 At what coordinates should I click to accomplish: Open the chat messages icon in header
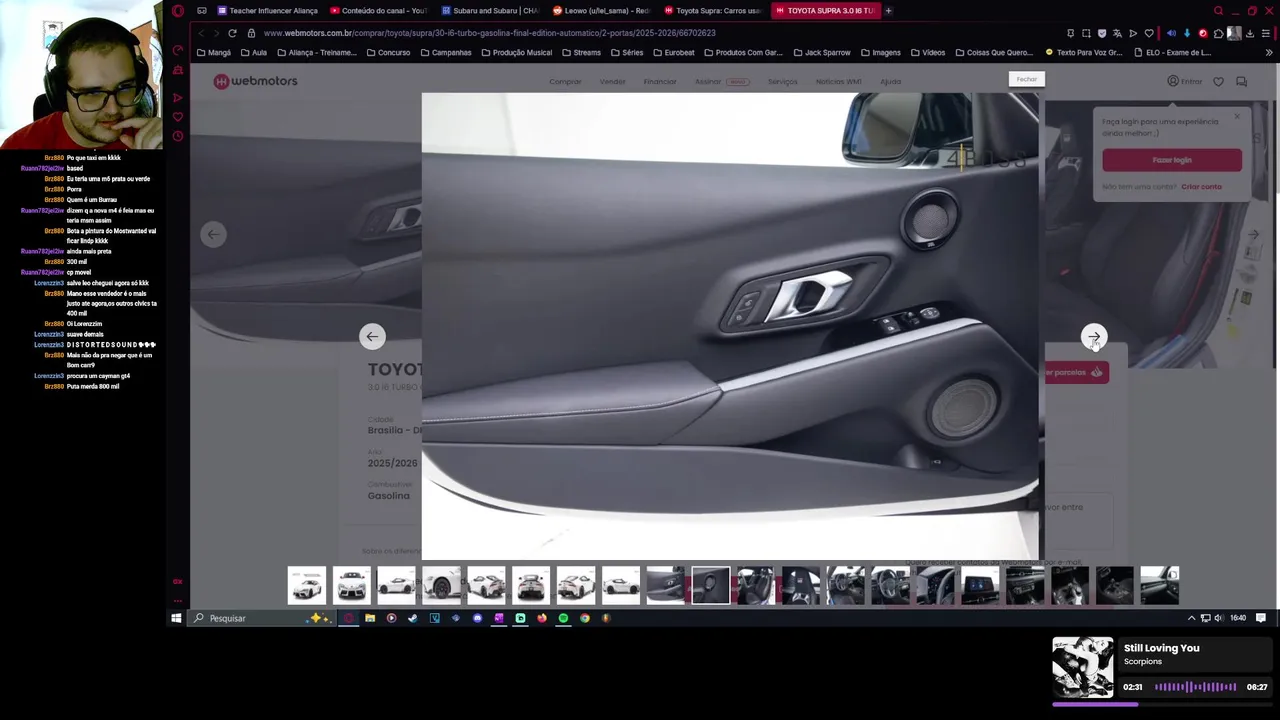(1241, 82)
